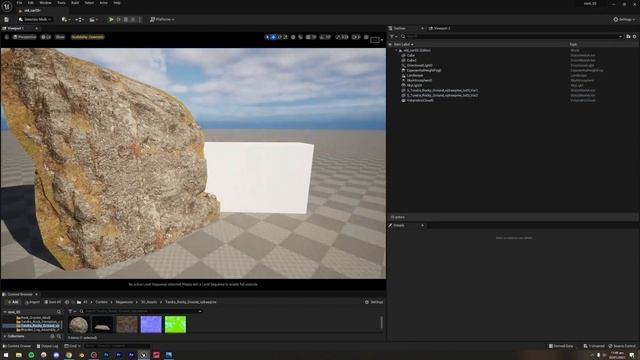
Task: Open the Window menu
Action: pos(45,3)
